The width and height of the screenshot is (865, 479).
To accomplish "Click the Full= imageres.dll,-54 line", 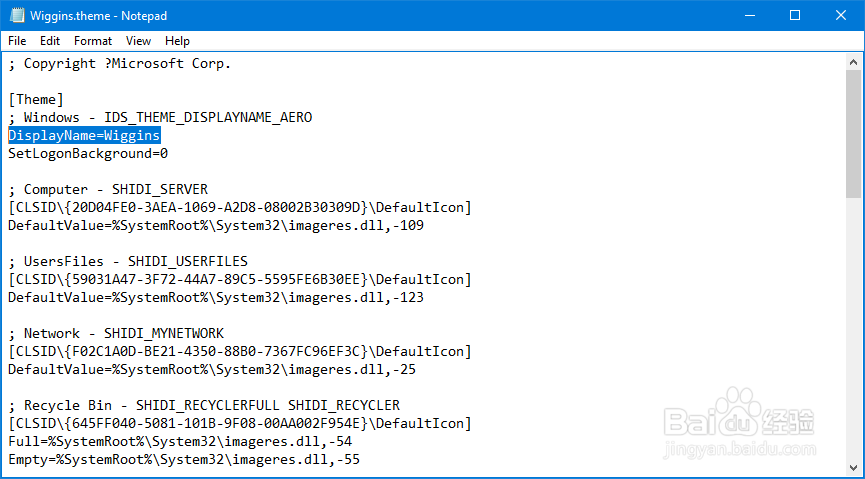I will point(180,441).
